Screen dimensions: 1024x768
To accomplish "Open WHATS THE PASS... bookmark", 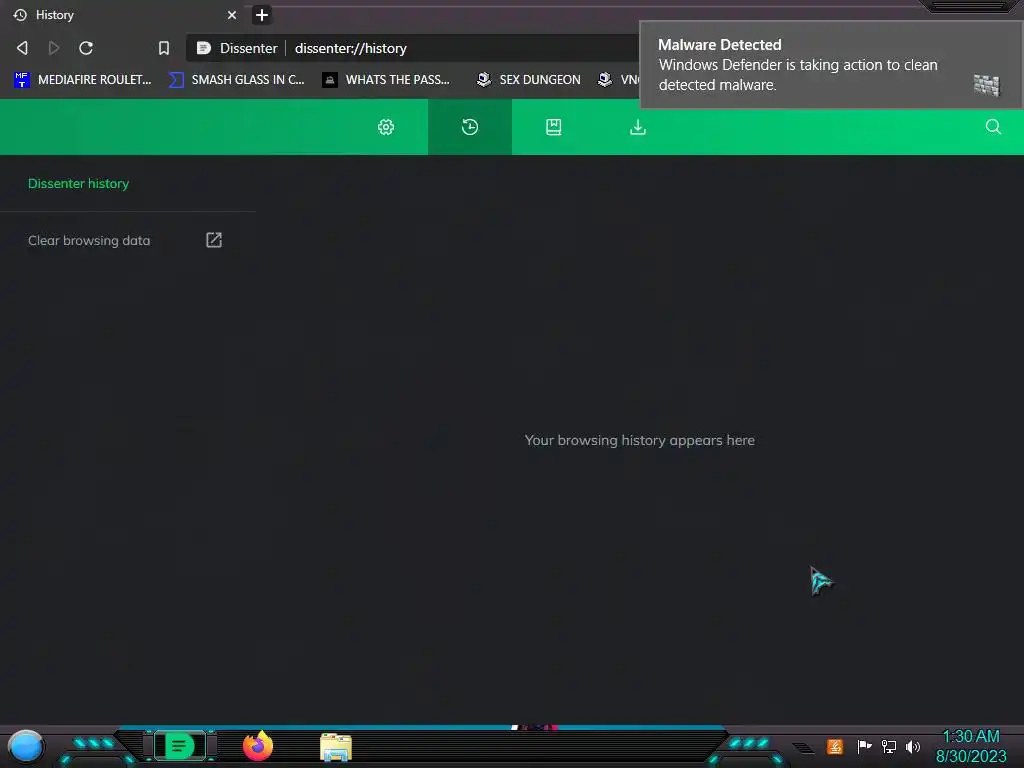I will tap(386, 80).
